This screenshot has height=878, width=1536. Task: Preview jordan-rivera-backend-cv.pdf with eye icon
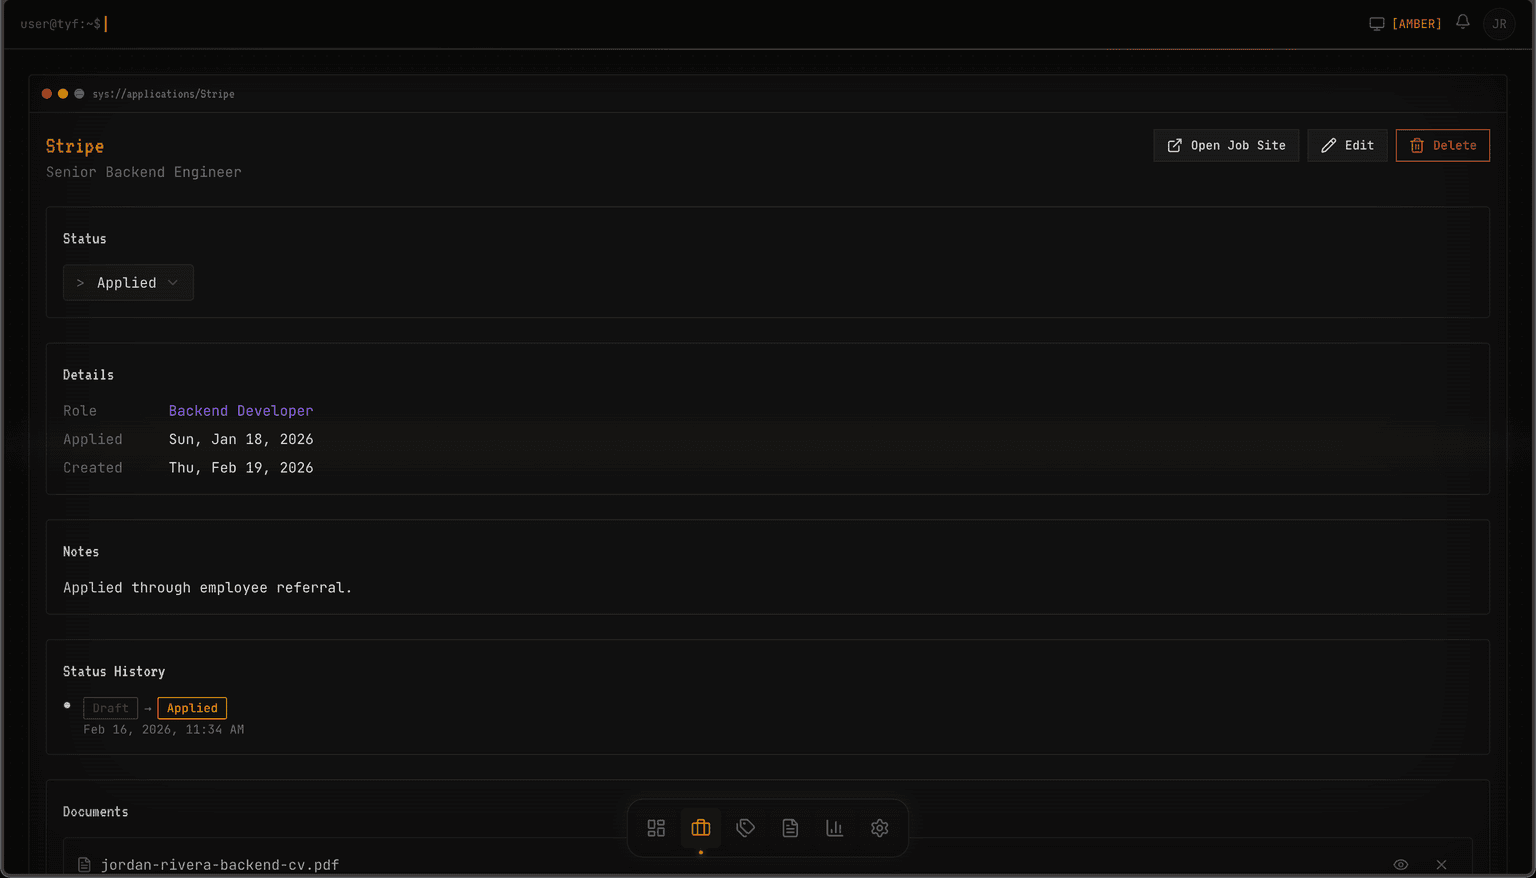click(x=1401, y=865)
